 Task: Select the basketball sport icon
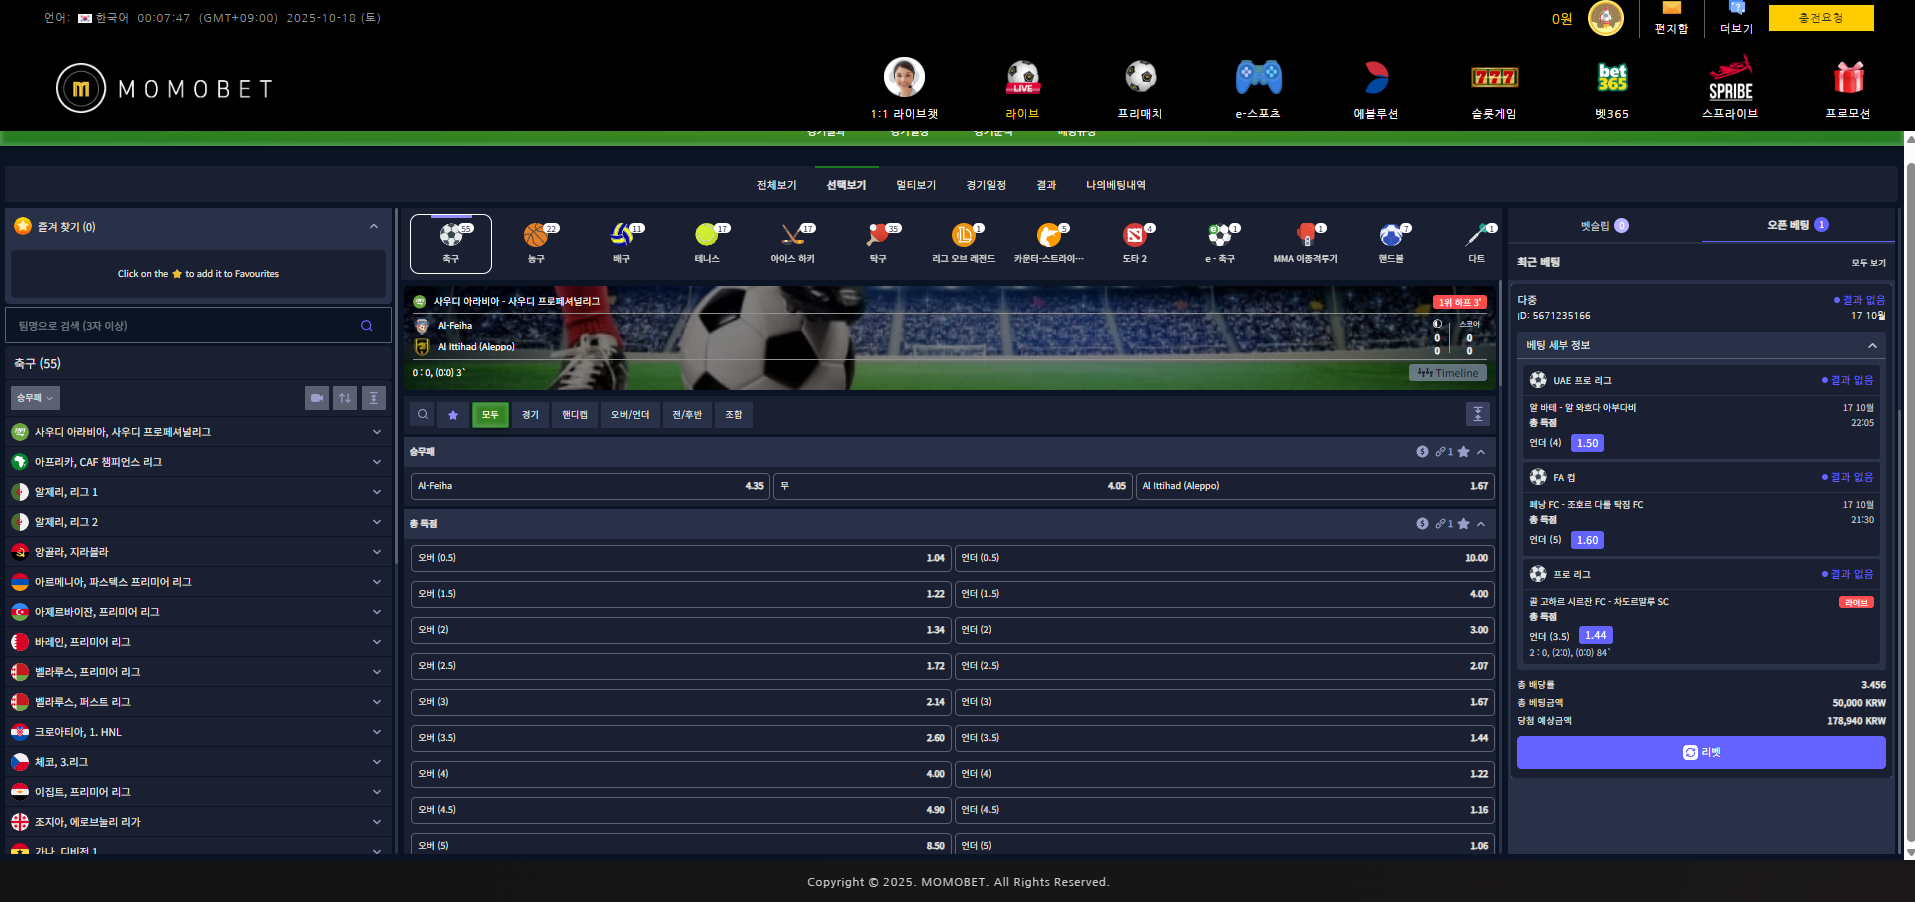[x=536, y=242]
